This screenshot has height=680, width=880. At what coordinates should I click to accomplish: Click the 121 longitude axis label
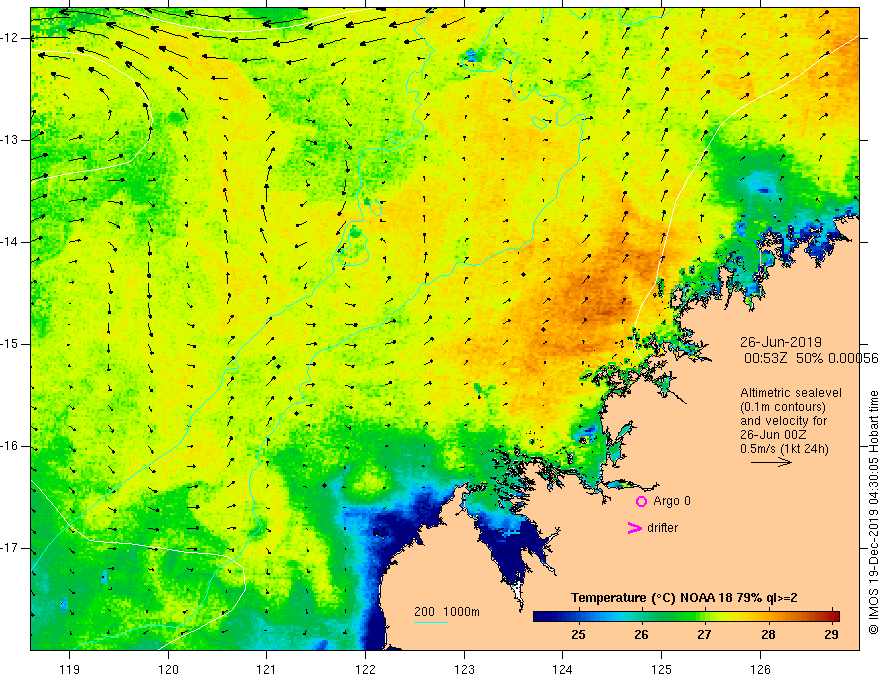click(x=267, y=669)
